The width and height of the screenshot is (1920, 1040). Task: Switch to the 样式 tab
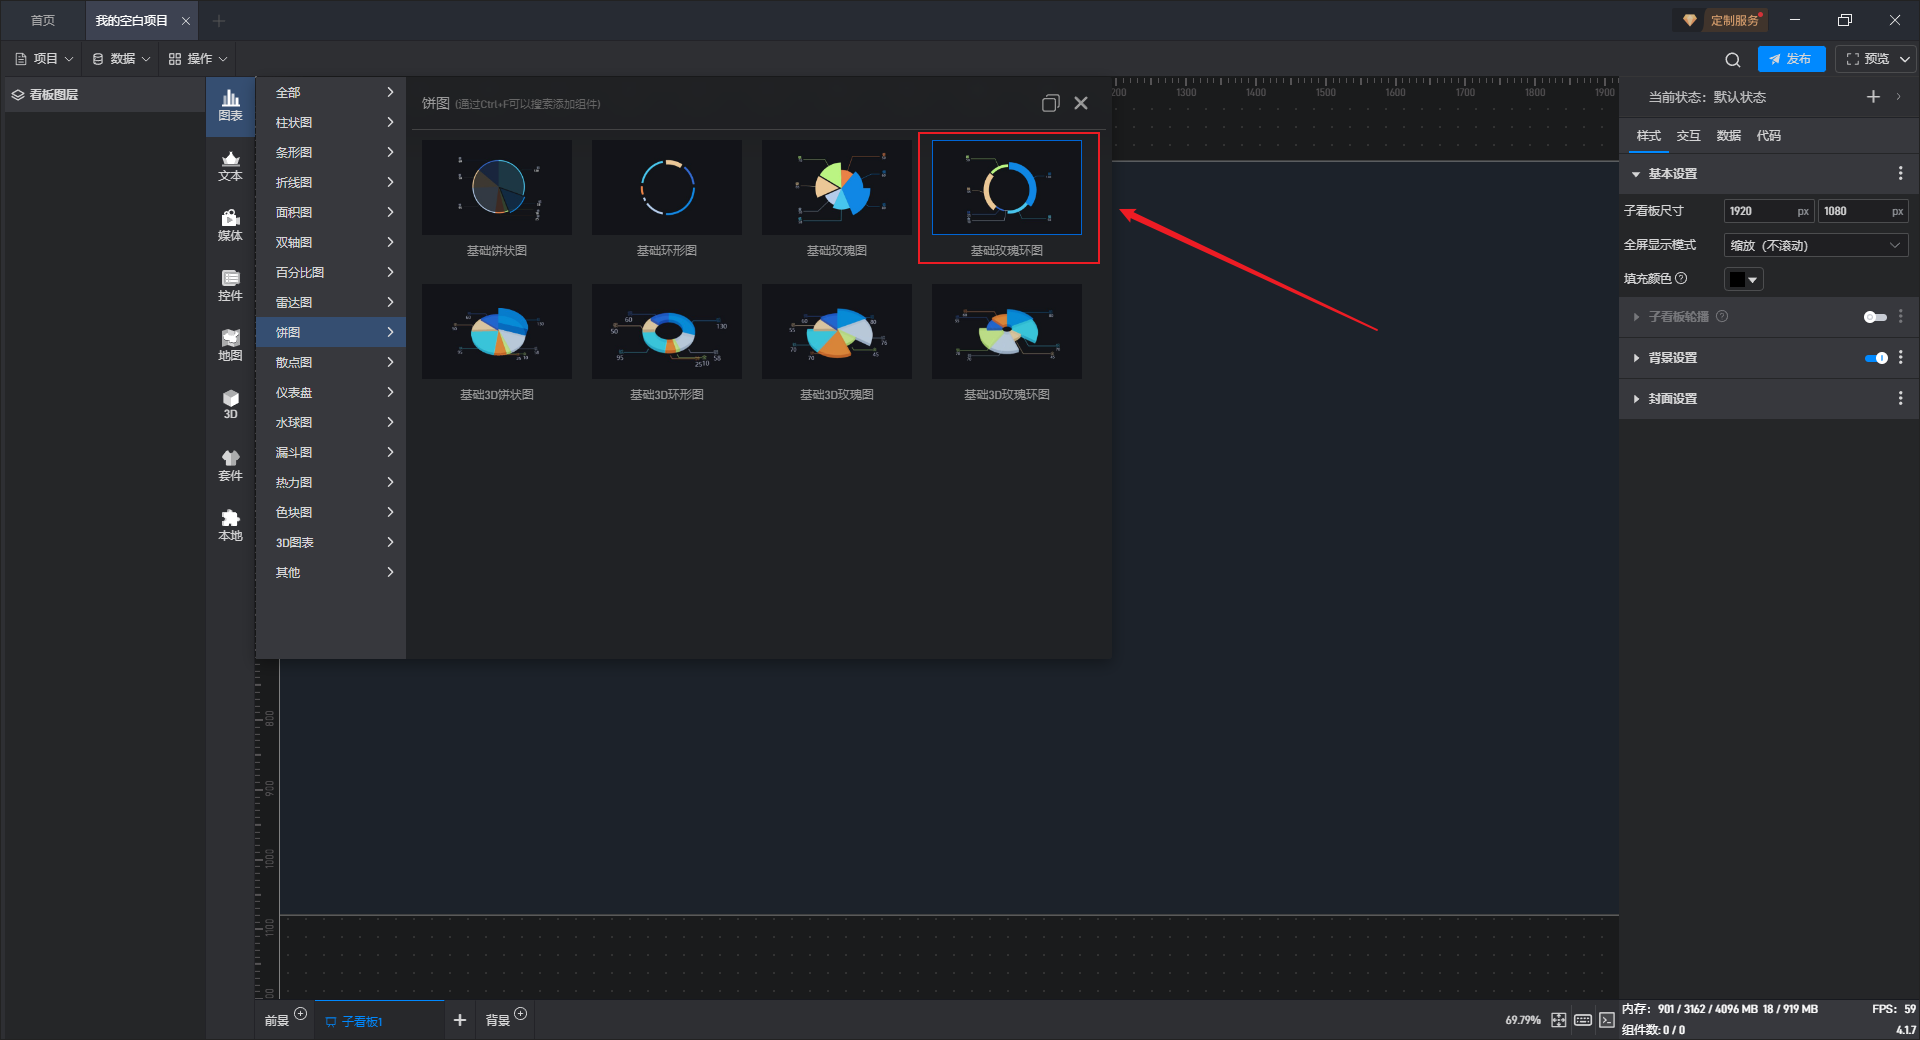(1648, 136)
